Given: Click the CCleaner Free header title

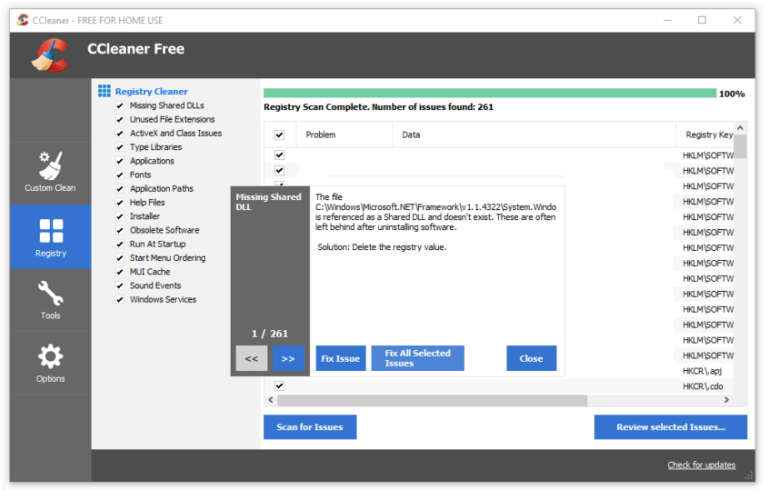Looking at the screenshot, I should 136,49.
